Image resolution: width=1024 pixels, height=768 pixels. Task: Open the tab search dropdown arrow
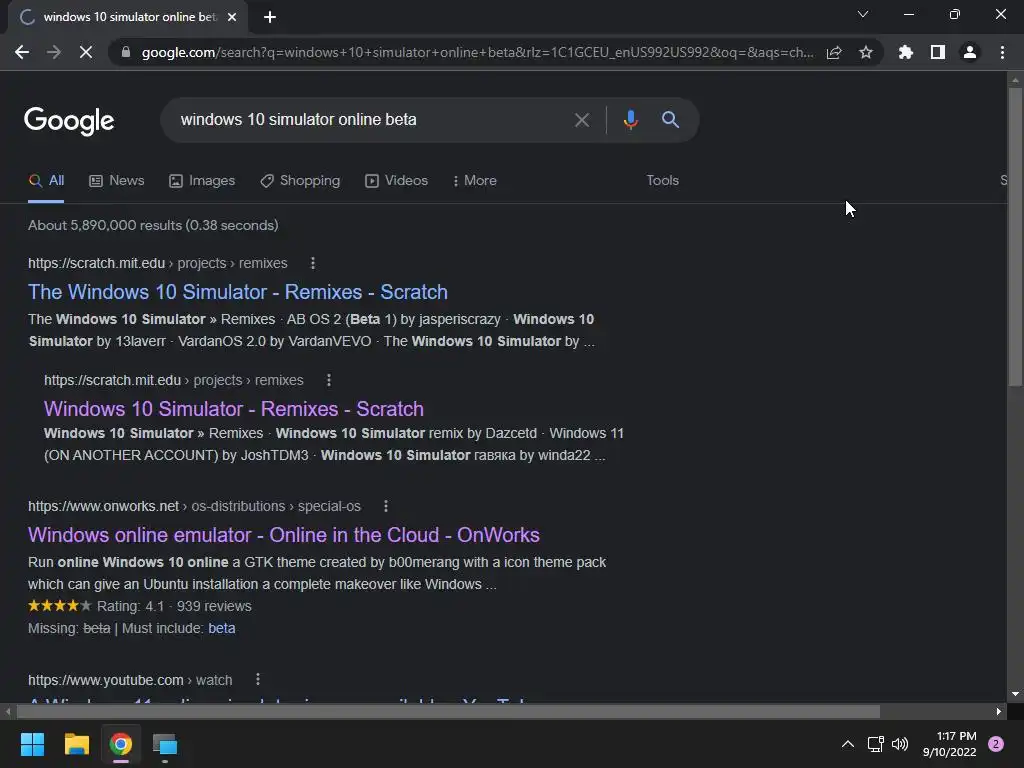click(863, 14)
